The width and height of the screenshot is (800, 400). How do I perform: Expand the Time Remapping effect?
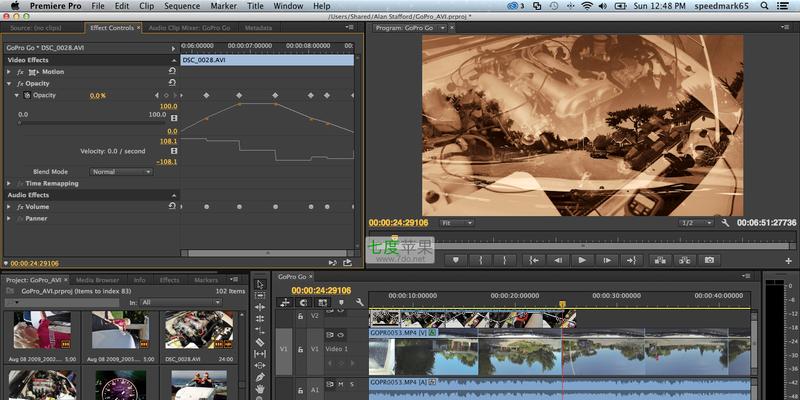[x=9, y=183]
